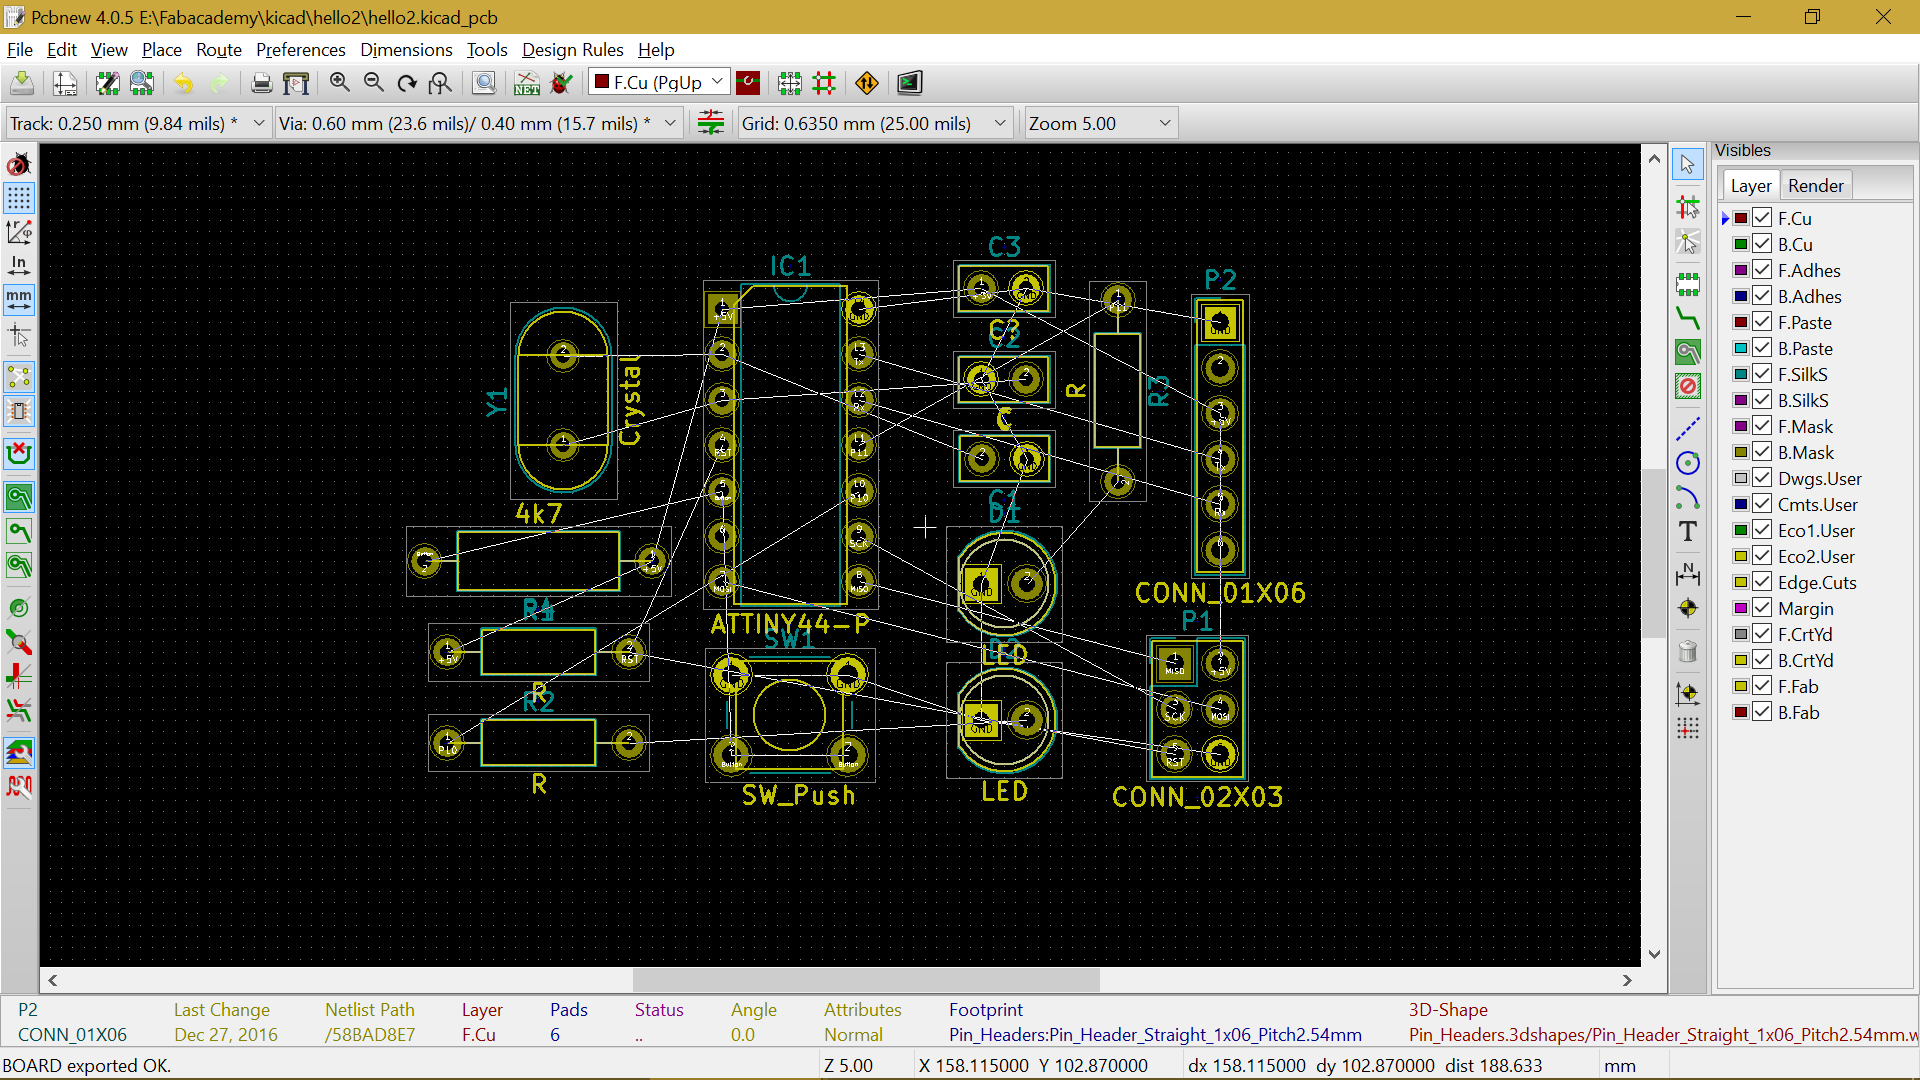Image resolution: width=1920 pixels, height=1080 pixels.
Task: Toggle the Margin layer checkbox
Action: [x=1762, y=608]
